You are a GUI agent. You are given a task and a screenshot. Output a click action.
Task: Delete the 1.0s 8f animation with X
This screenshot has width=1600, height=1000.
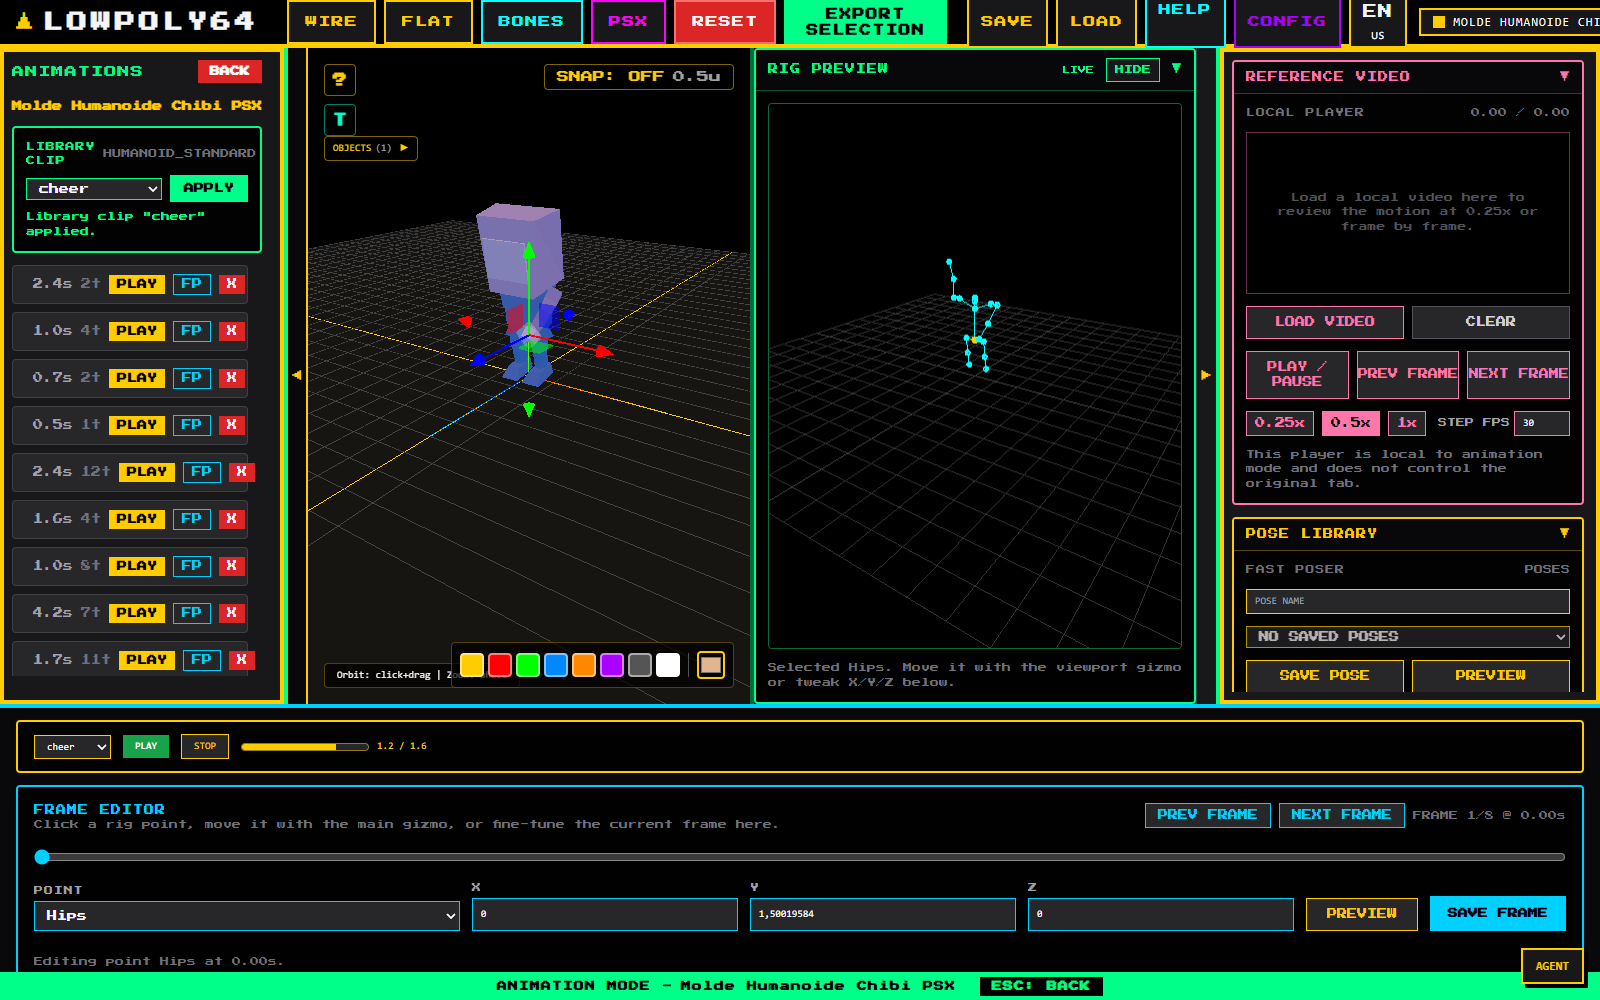click(x=231, y=566)
